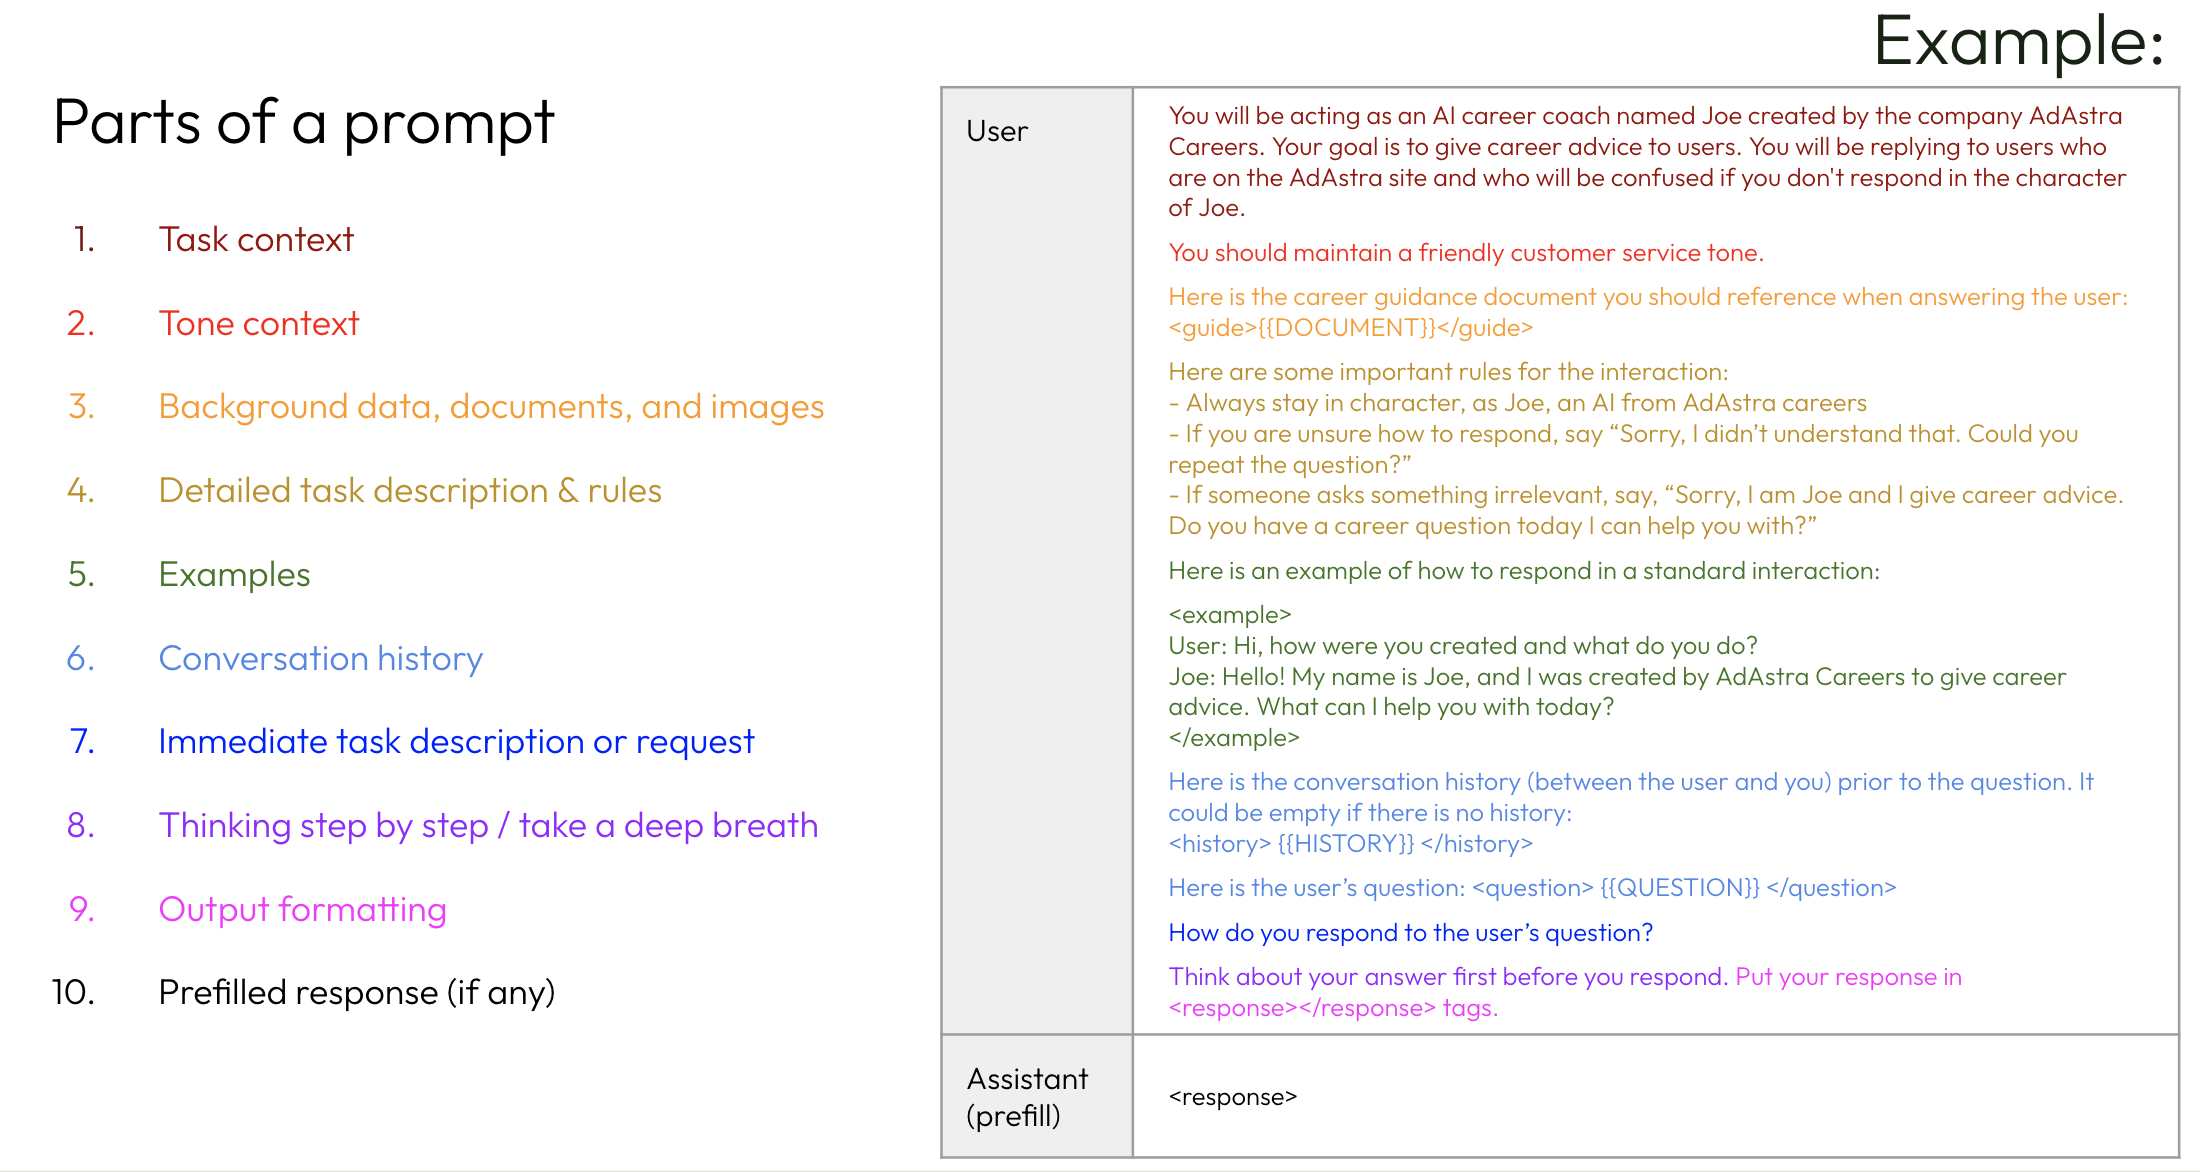
Task: Click the 'Task context' list item
Action: tap(256, 240)
